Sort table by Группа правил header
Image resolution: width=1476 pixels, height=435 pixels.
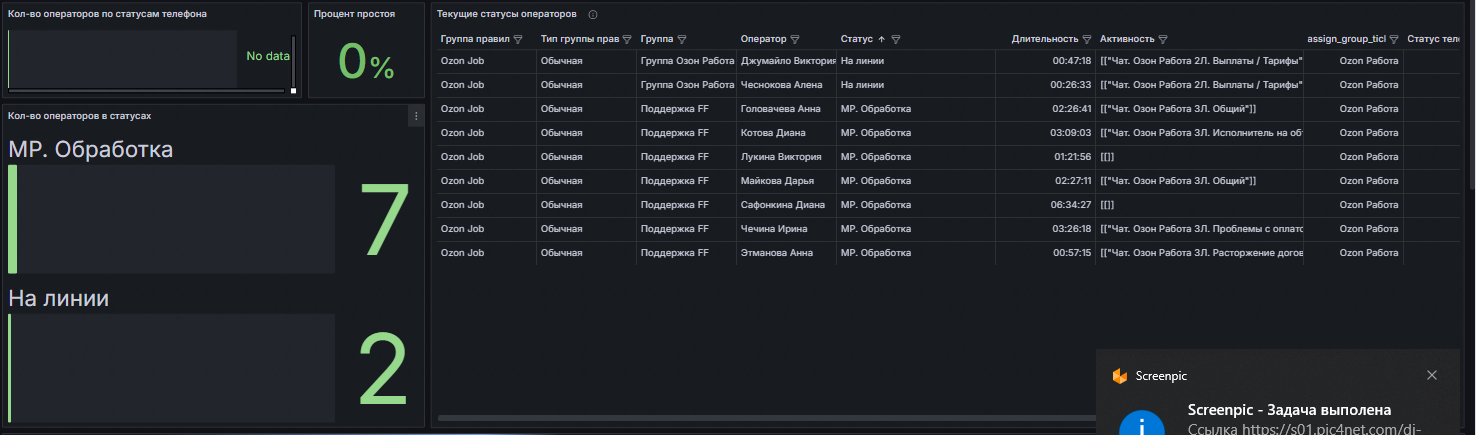coord(475,39)
